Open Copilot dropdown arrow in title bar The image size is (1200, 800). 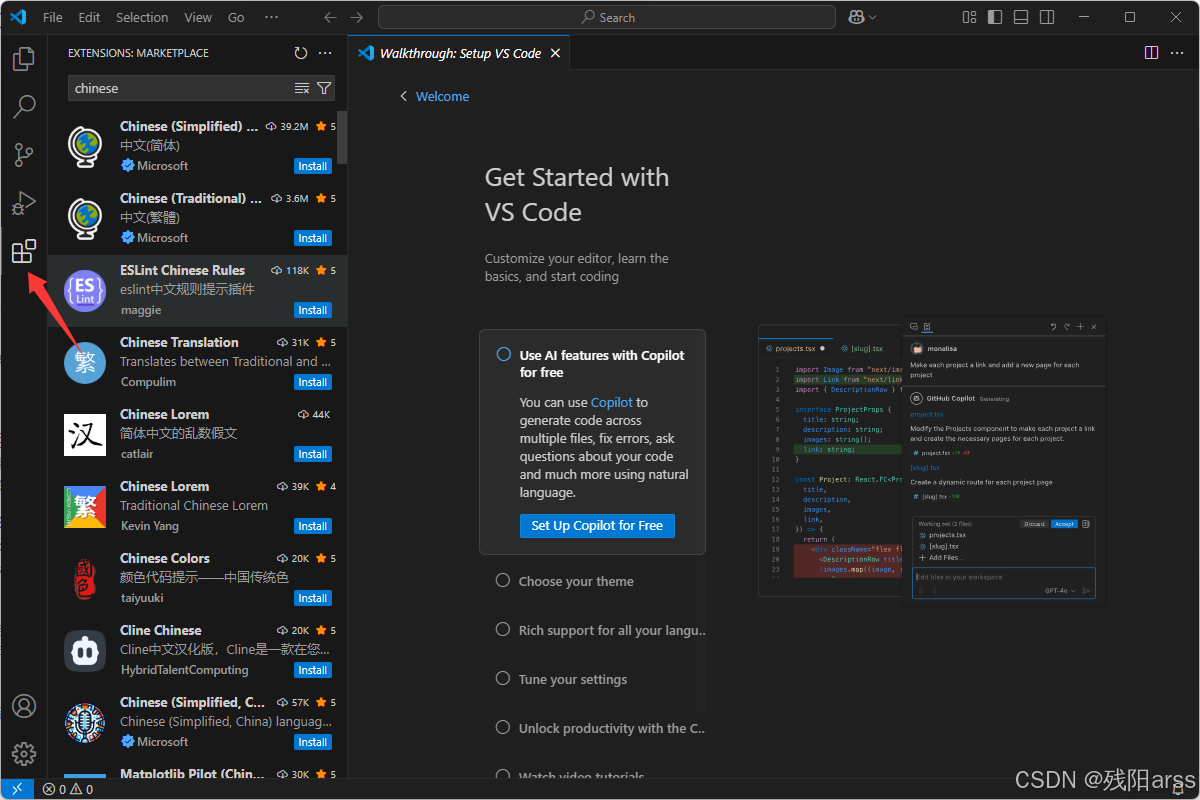pyautogui.click(x=873, y=17)
